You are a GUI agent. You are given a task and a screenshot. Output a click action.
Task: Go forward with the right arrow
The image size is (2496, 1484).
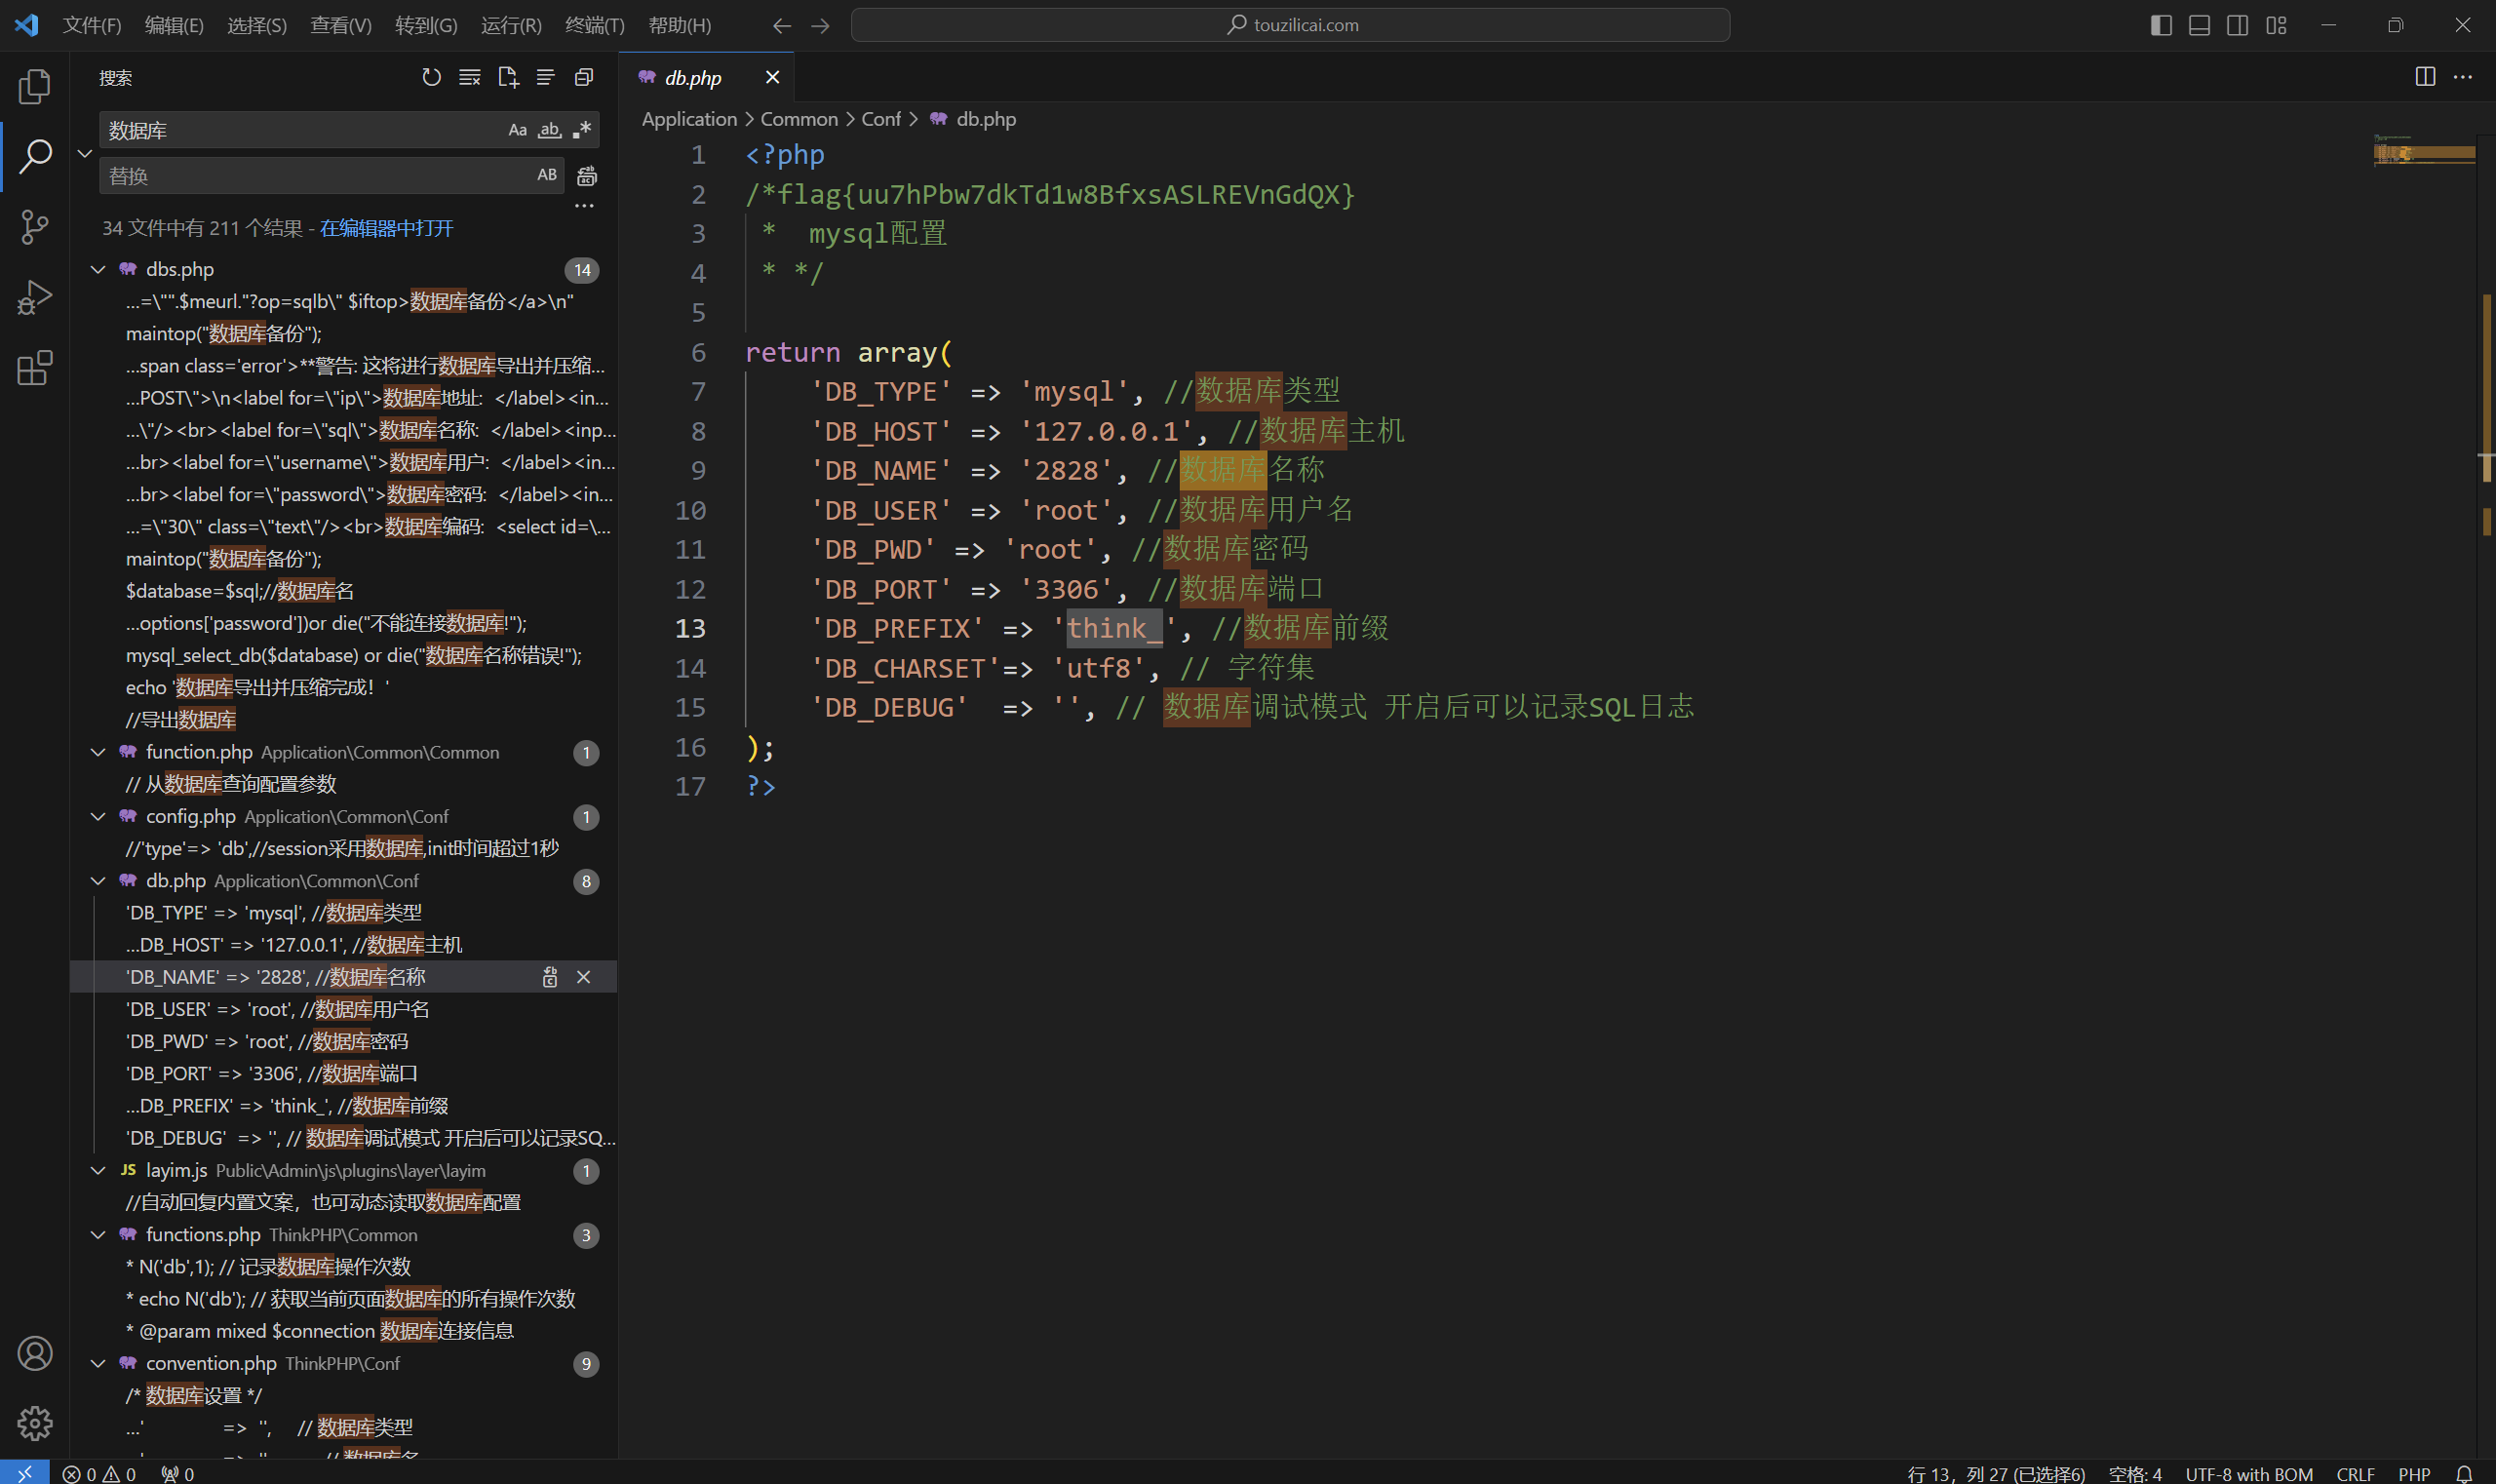820,25
